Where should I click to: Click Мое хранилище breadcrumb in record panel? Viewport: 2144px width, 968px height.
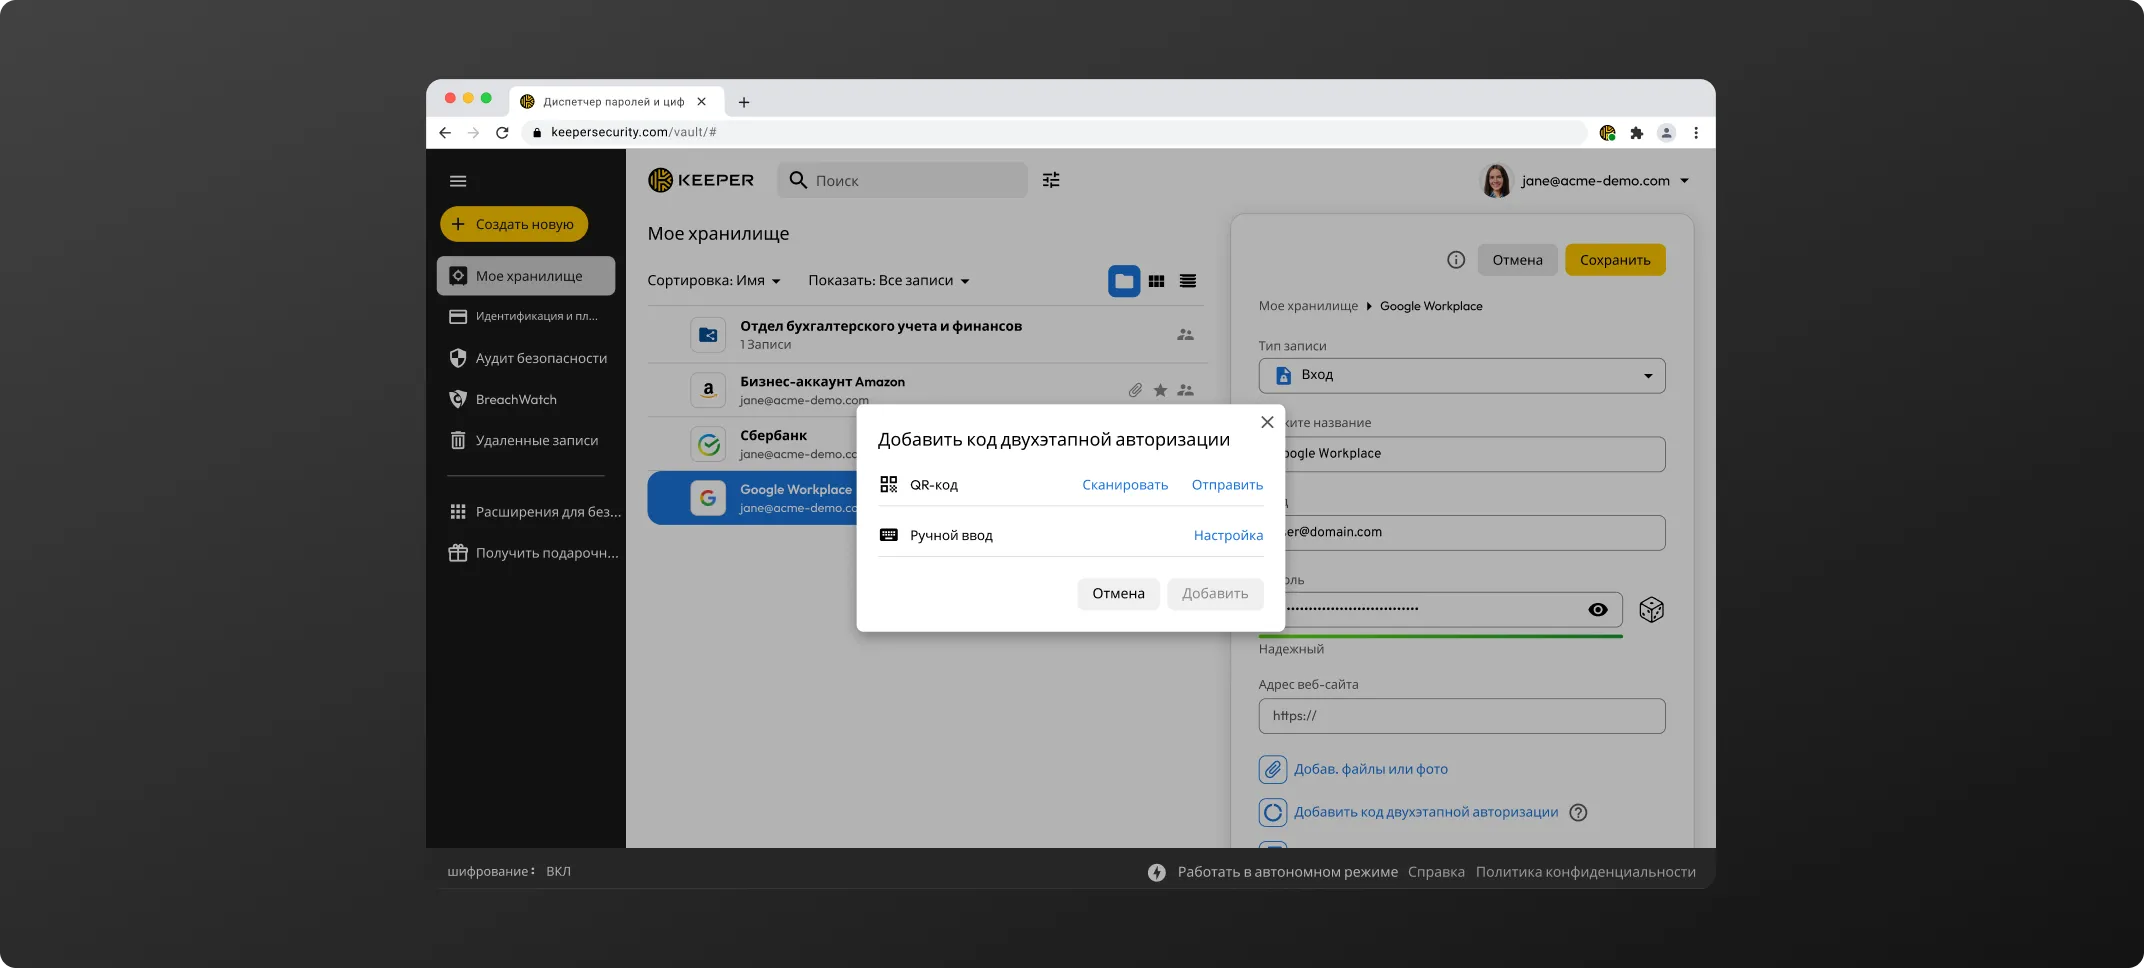click(1308, 306)
